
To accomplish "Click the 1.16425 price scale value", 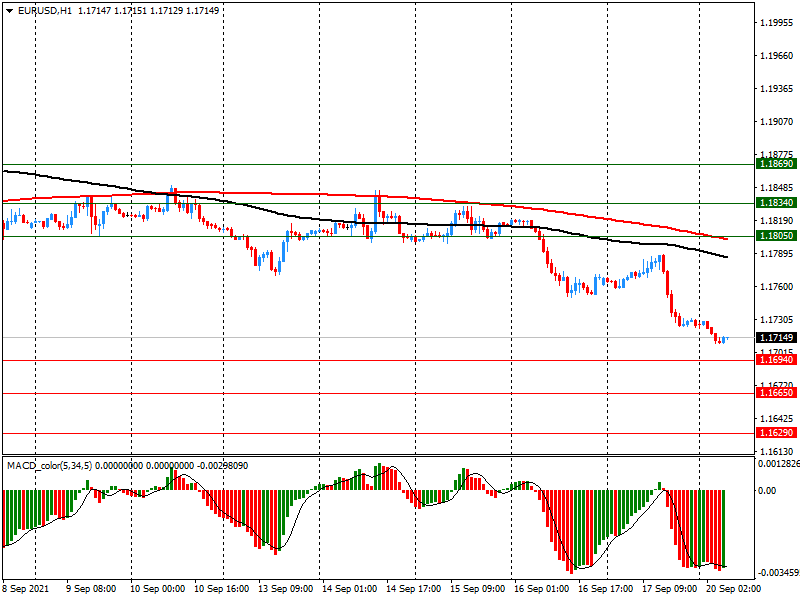I will 777,419.
